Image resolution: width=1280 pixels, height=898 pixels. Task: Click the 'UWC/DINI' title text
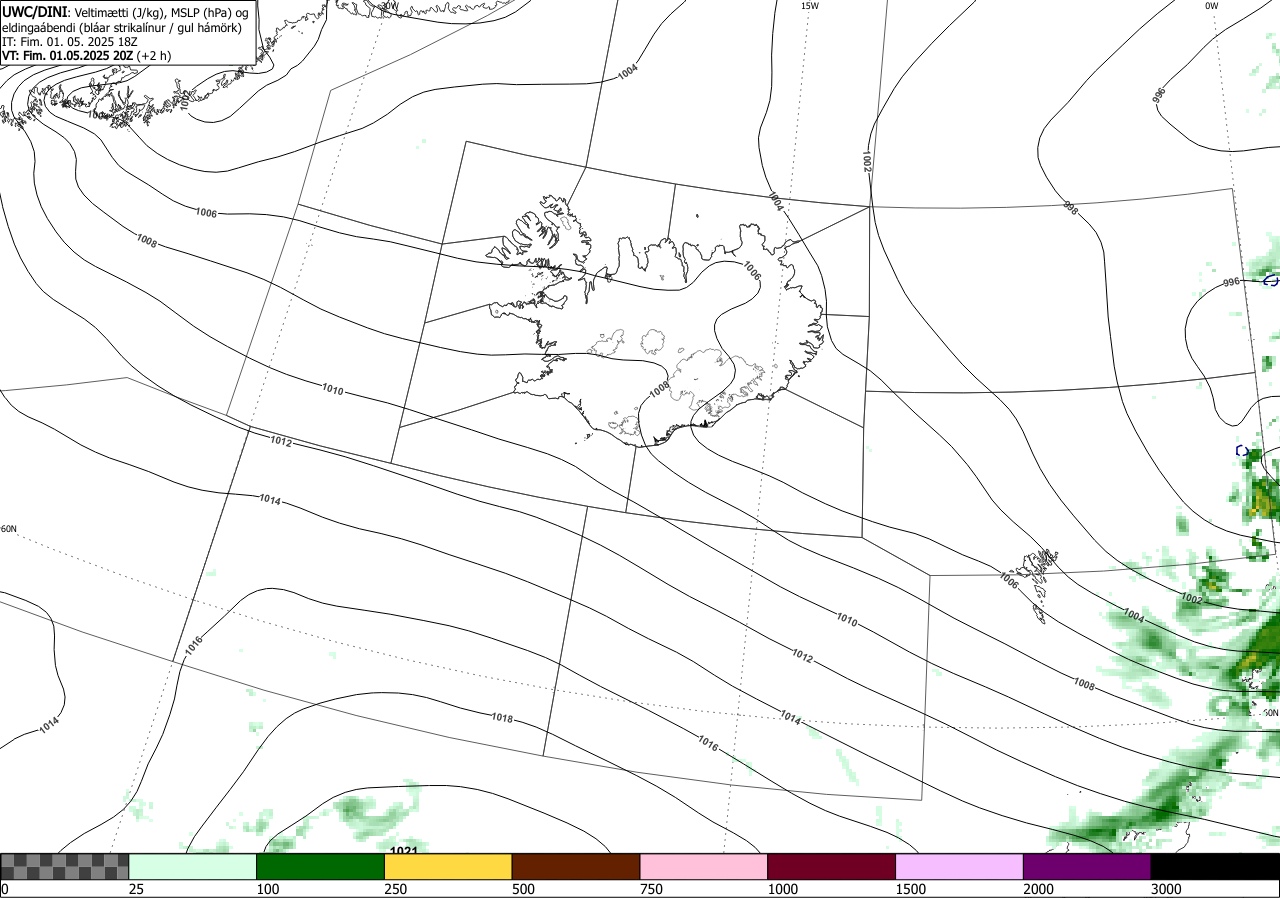point(35,11)
